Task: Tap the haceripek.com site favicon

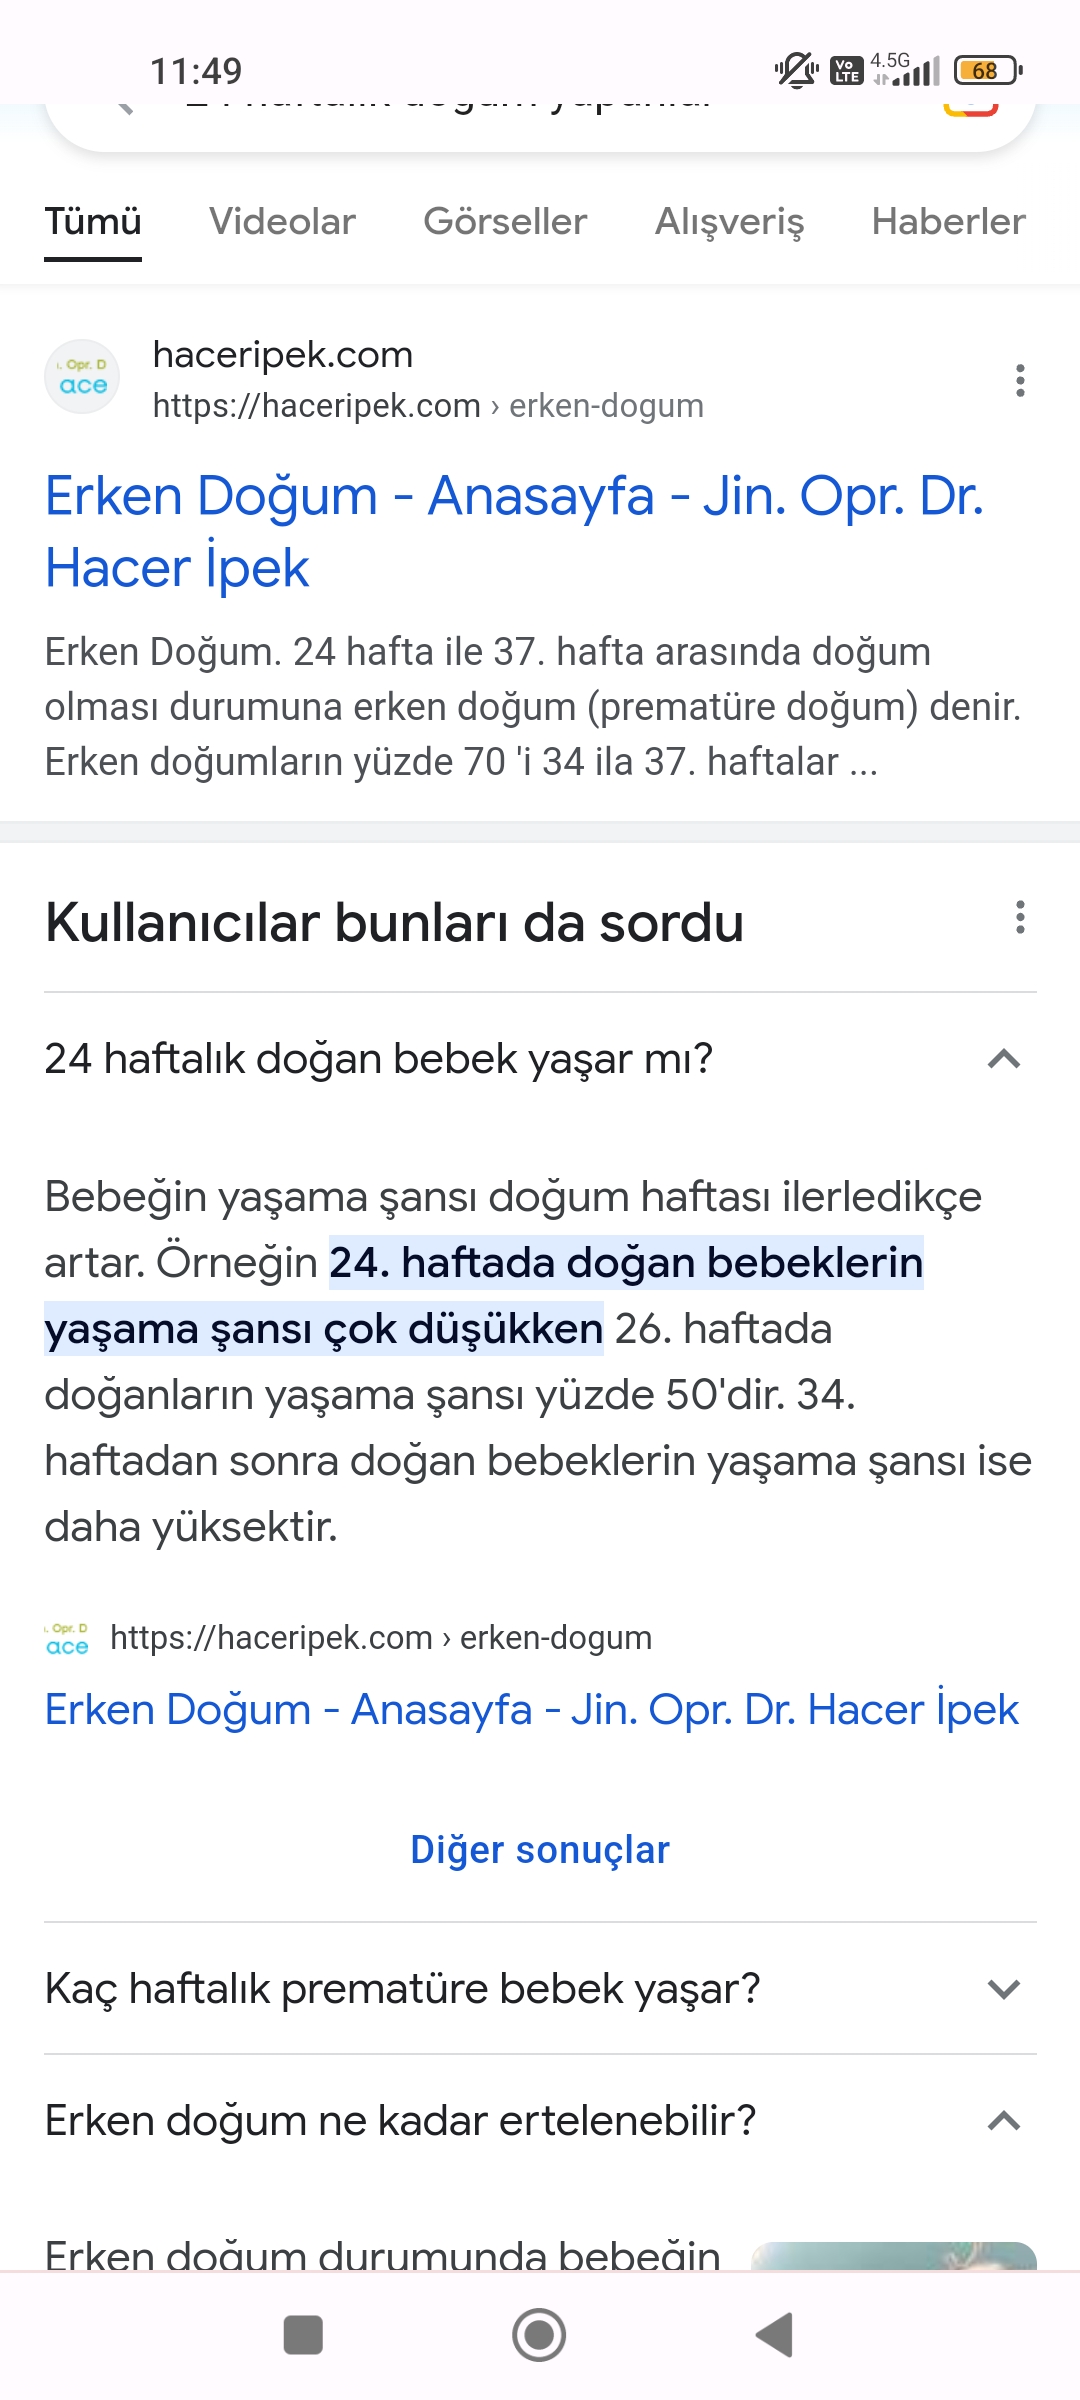Action: coord(82,379)
